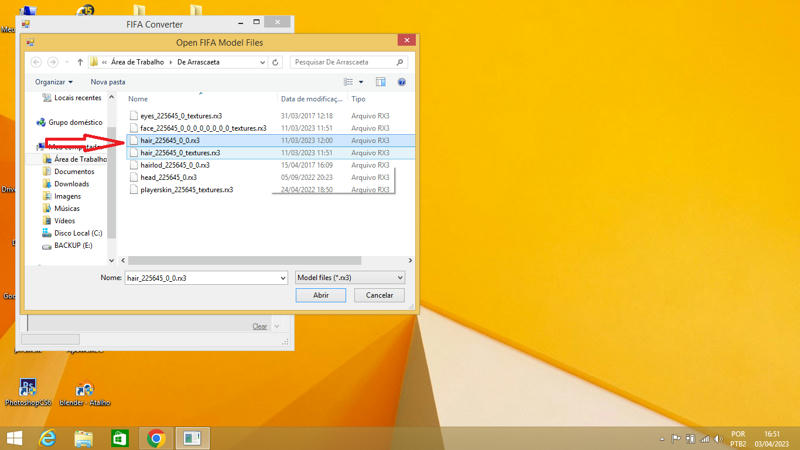
Task: Open the PhotoshopCS6 desktop shortcut
Action: click(x=28, y=392)
